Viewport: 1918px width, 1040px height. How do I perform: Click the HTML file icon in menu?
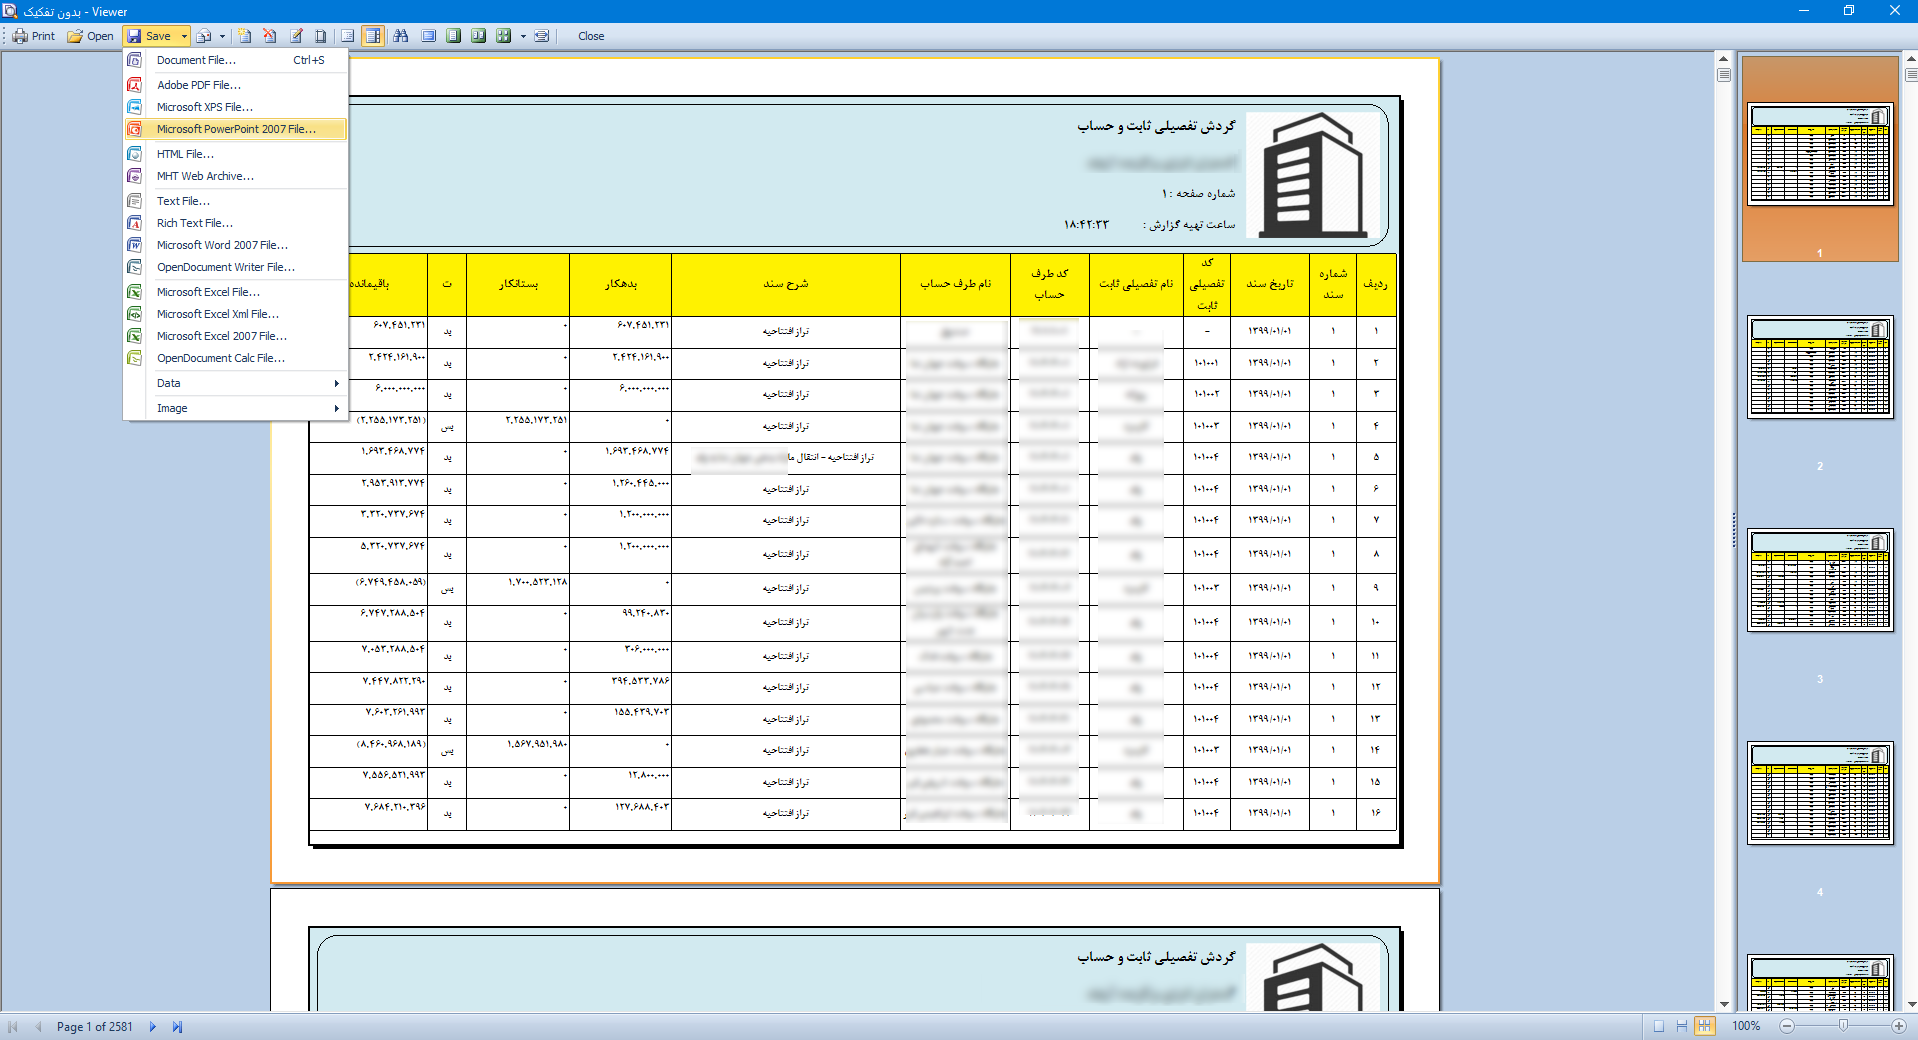(134, 154)
